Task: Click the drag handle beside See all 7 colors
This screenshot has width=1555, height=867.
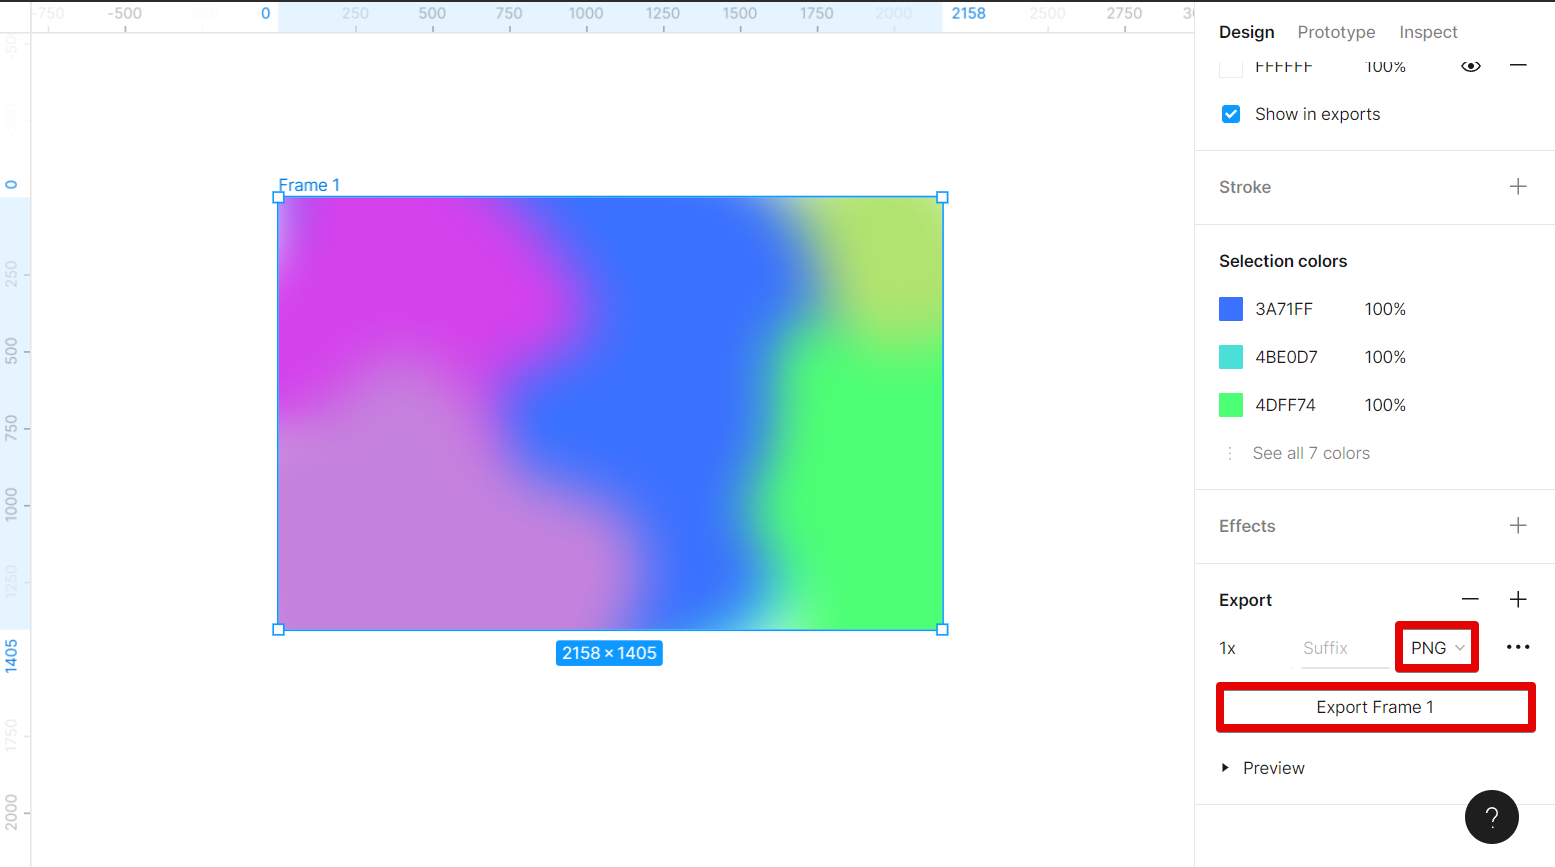Action: click(x=1229, y=454)
